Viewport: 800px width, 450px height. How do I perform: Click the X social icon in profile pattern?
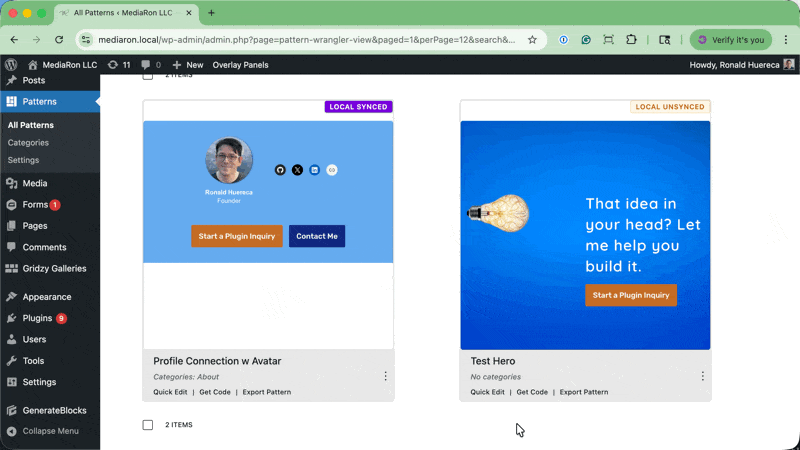click(297, 170)
